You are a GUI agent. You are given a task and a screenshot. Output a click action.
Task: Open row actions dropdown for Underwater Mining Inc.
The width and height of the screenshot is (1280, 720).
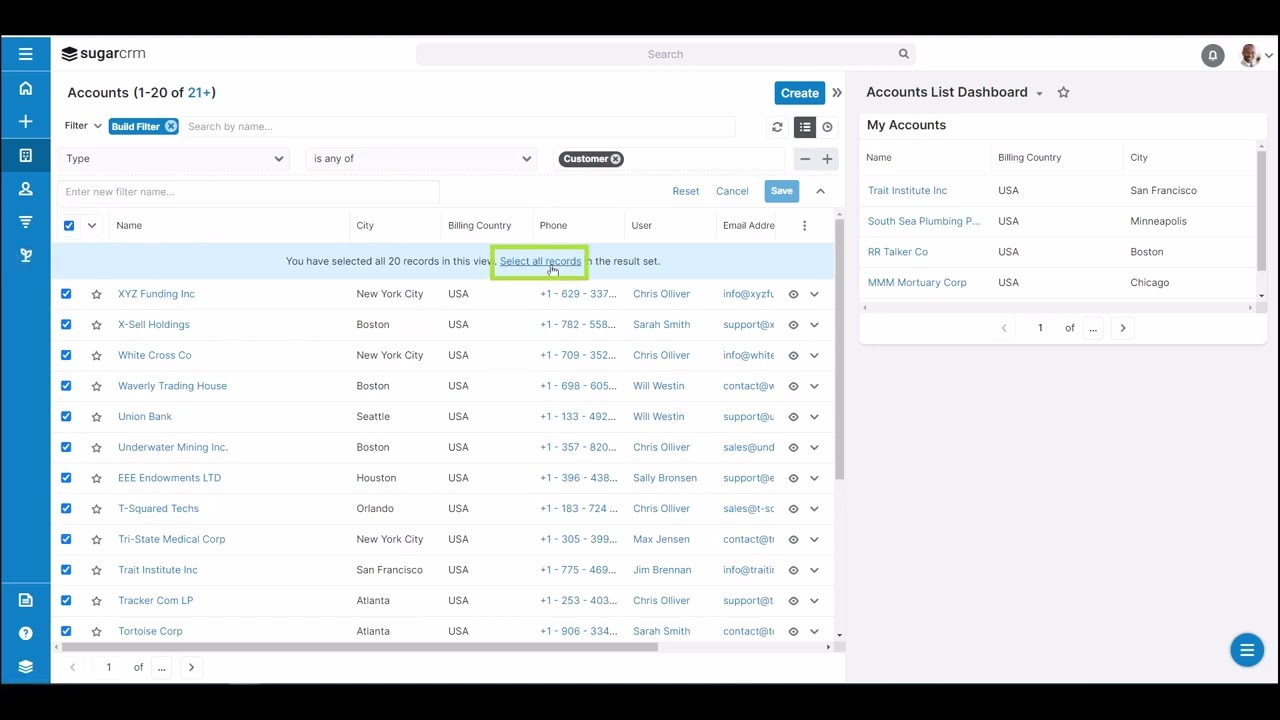(x=814, y=448)
